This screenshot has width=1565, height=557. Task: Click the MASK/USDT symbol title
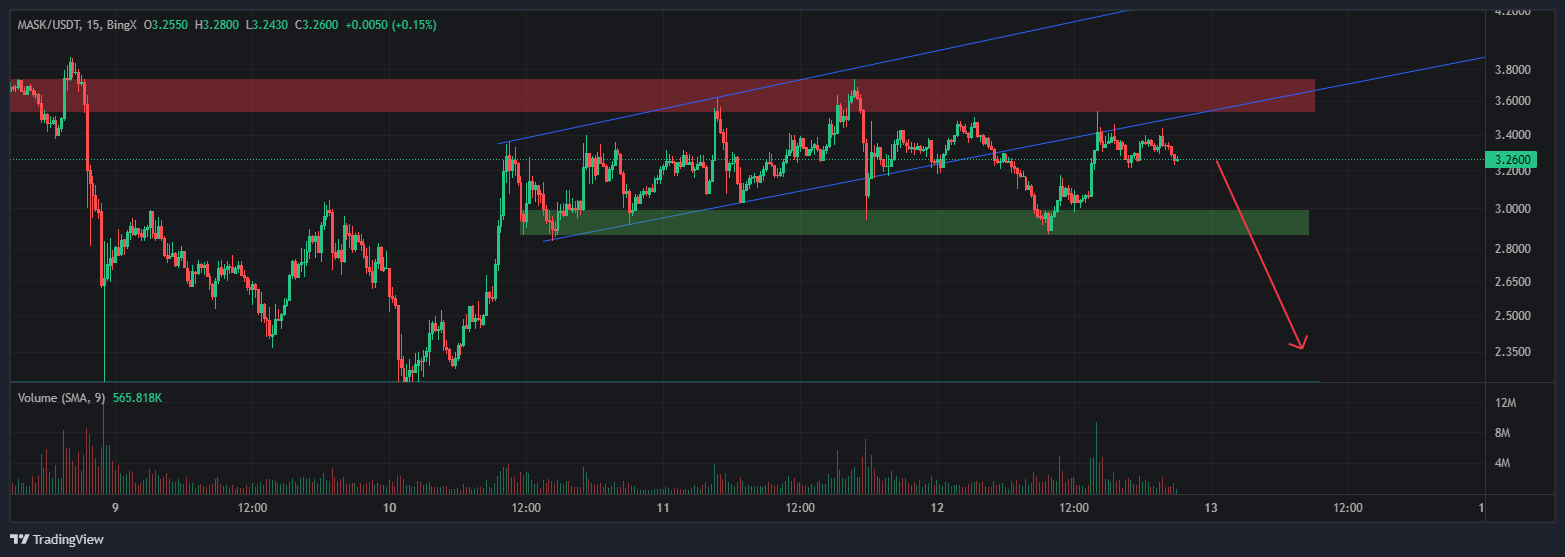click(x=49, y=24)
